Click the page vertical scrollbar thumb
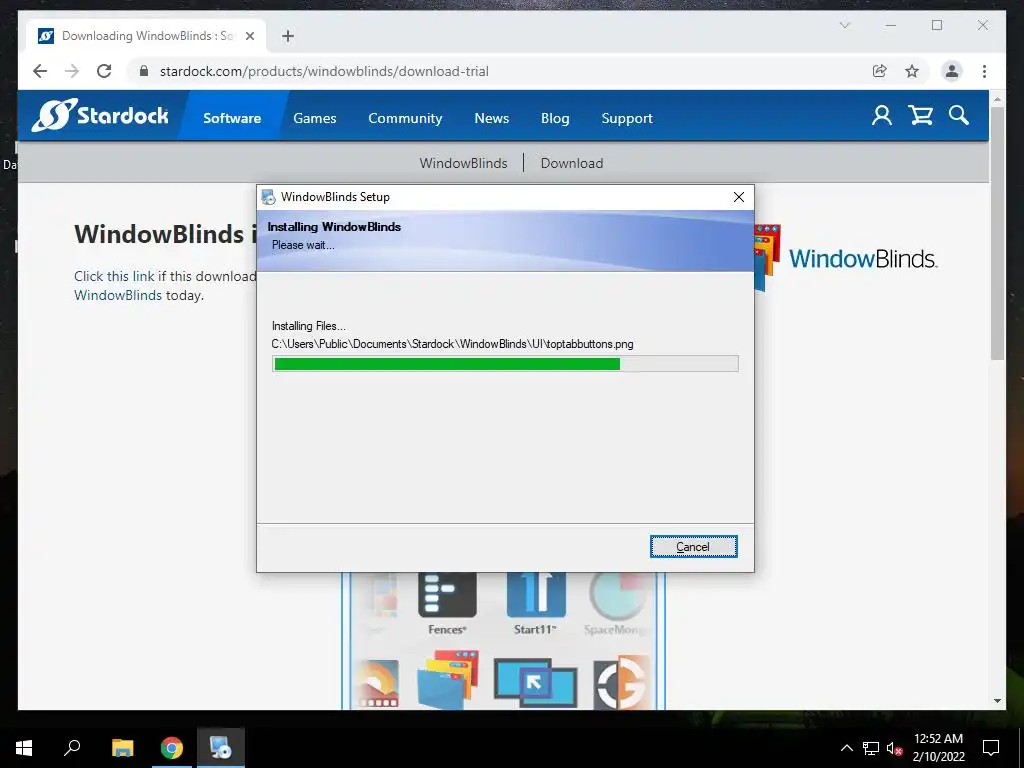Viewport: 1024px width, 768px height. 997,233
